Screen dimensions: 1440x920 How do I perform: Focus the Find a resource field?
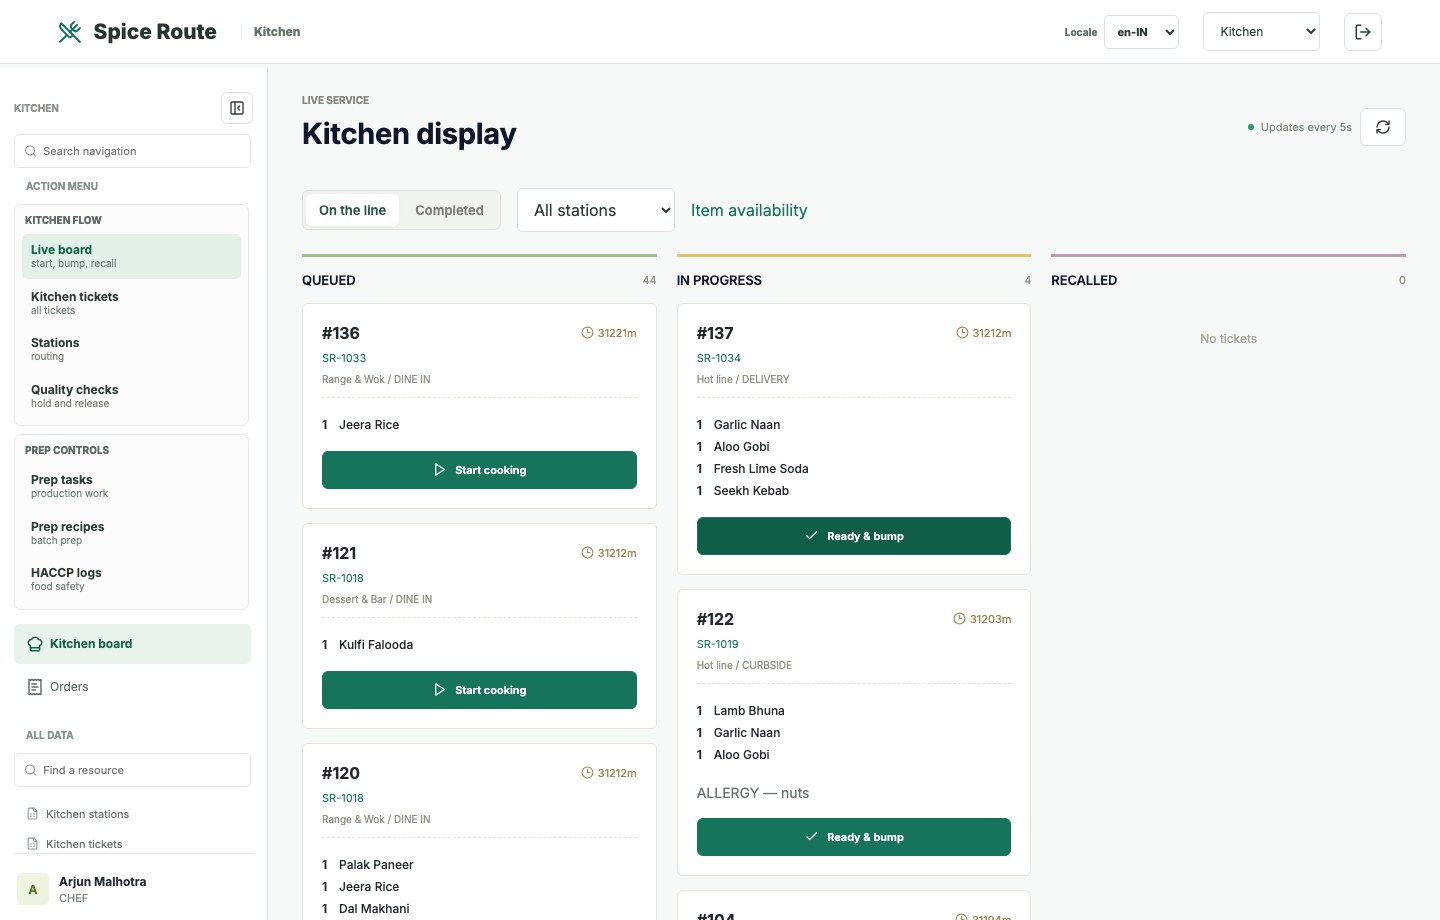click(x=132, y=770)
